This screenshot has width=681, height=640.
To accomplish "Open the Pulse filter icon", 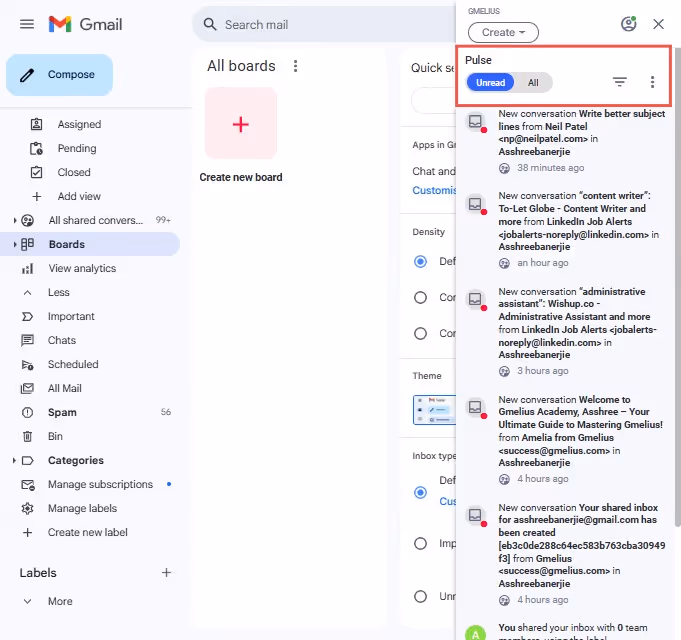I will [x=619, y=82].
